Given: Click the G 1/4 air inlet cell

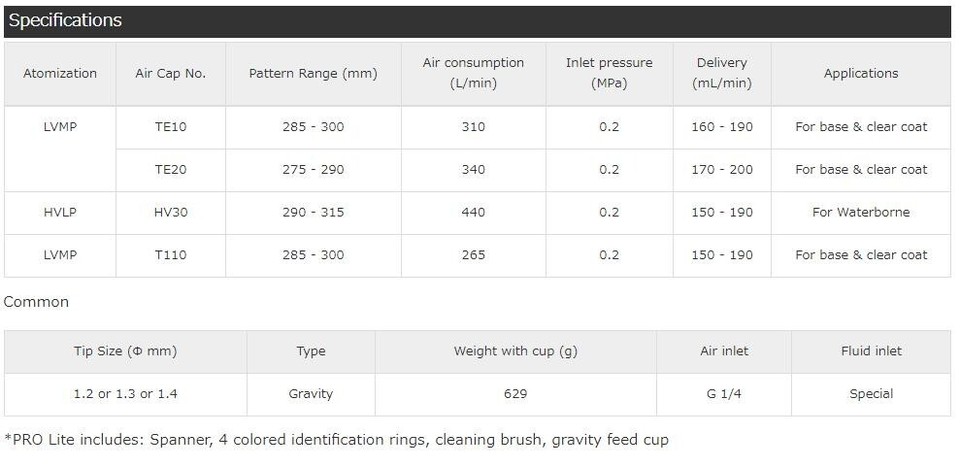Looking at the screenshot, I should pyautogui.click(x=724, y=395).
